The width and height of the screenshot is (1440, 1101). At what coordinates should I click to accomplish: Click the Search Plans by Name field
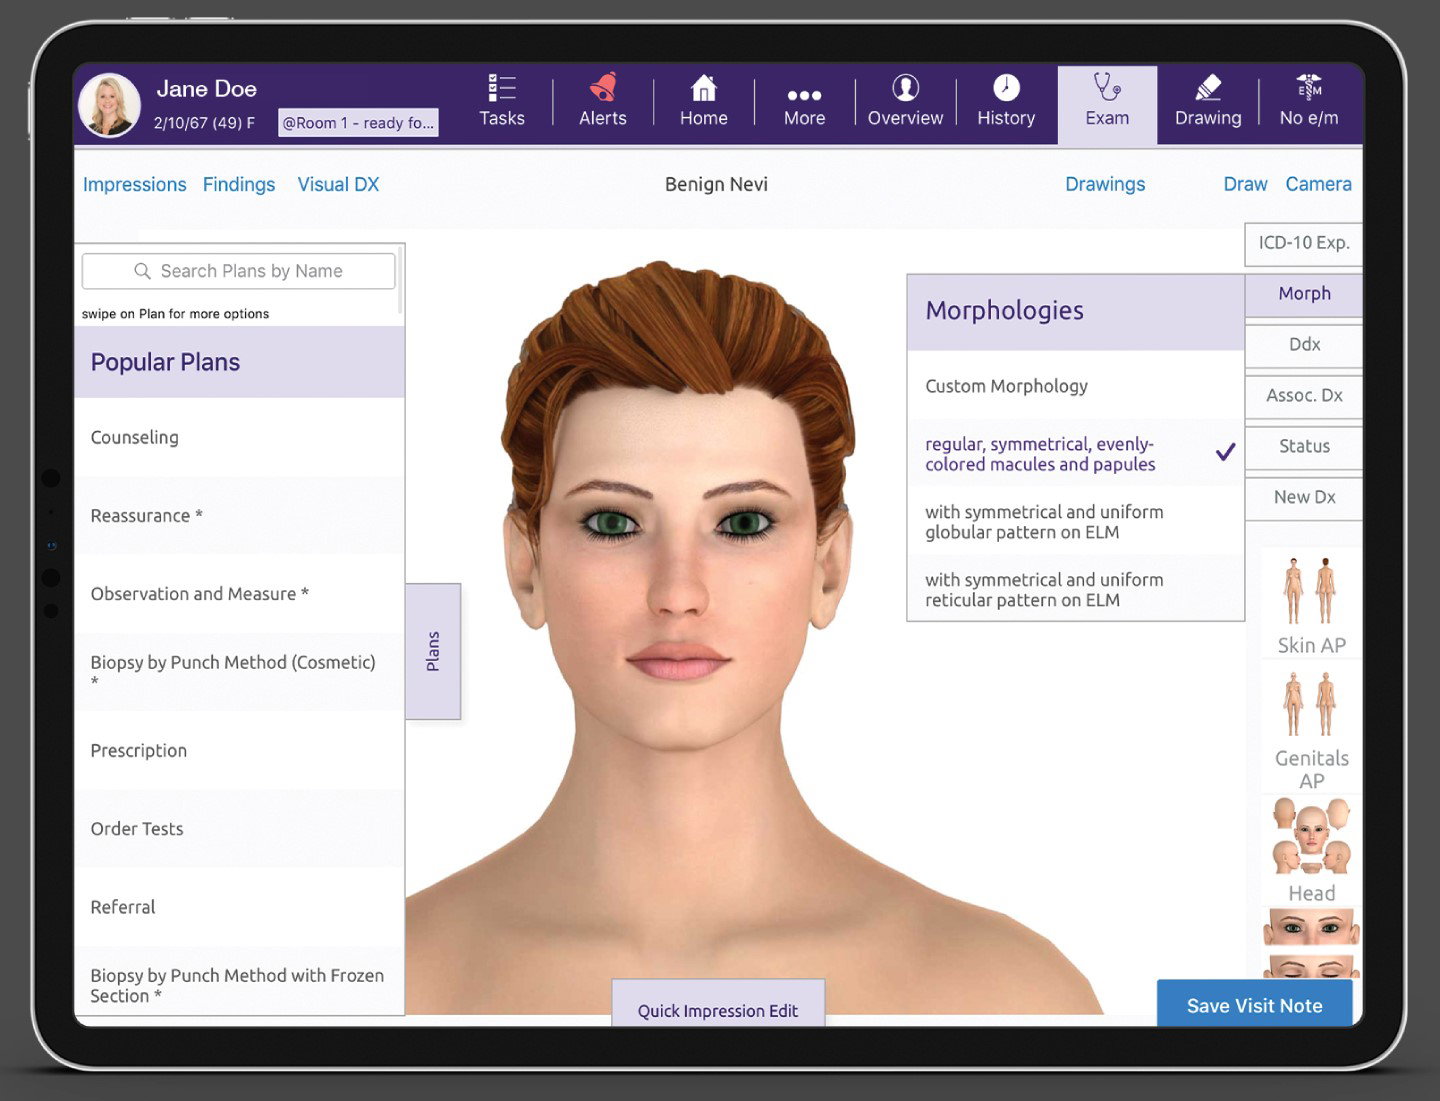(x=238, y=271)
